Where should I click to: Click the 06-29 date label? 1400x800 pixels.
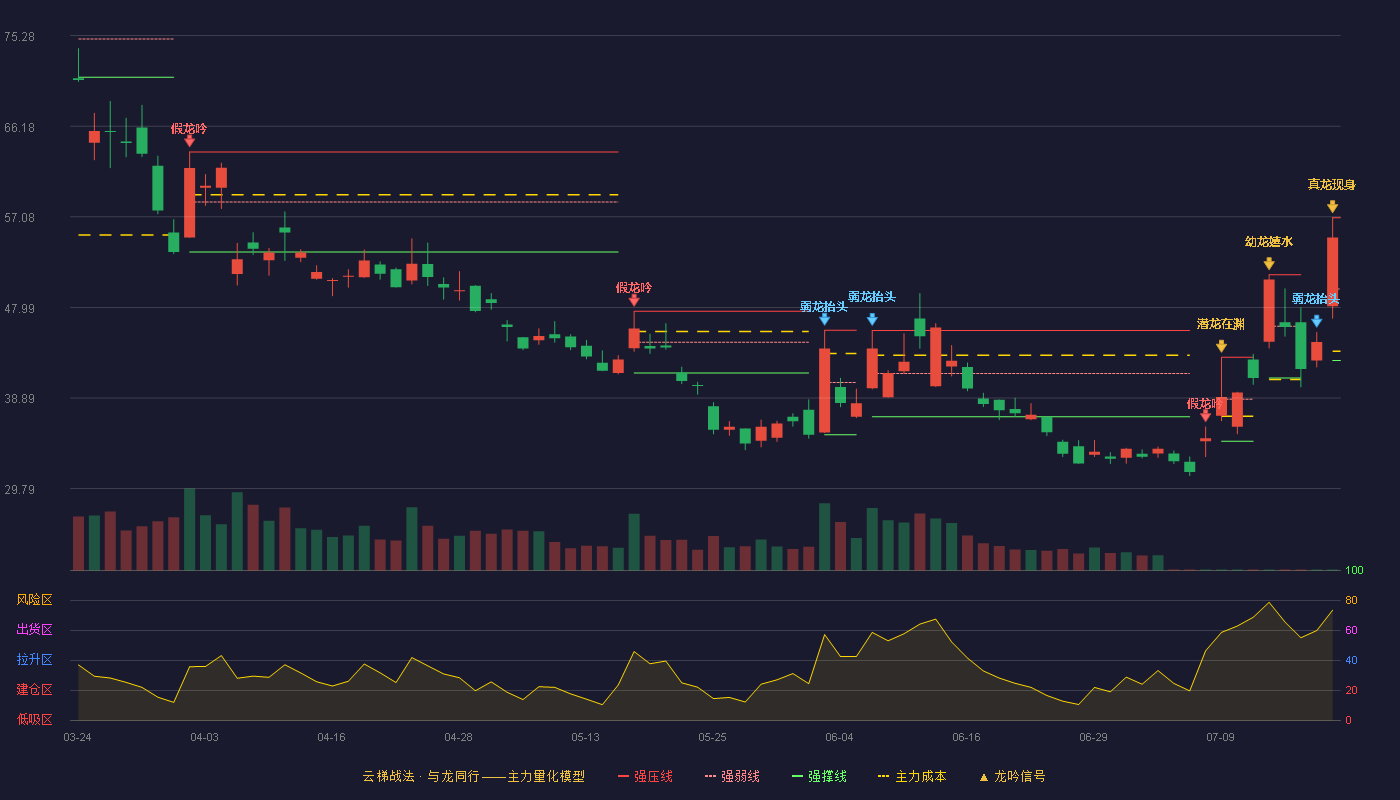[x=1093, y=737]
